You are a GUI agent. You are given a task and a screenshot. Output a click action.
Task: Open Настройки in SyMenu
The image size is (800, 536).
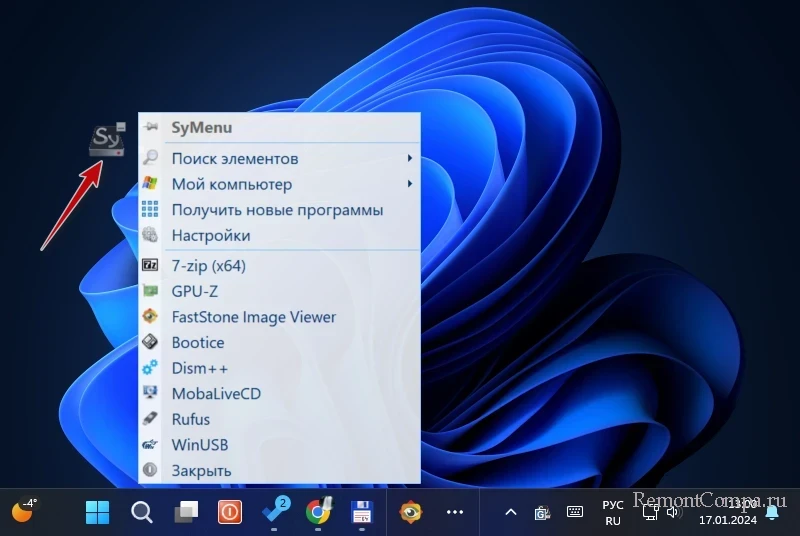tap(211, 236)
